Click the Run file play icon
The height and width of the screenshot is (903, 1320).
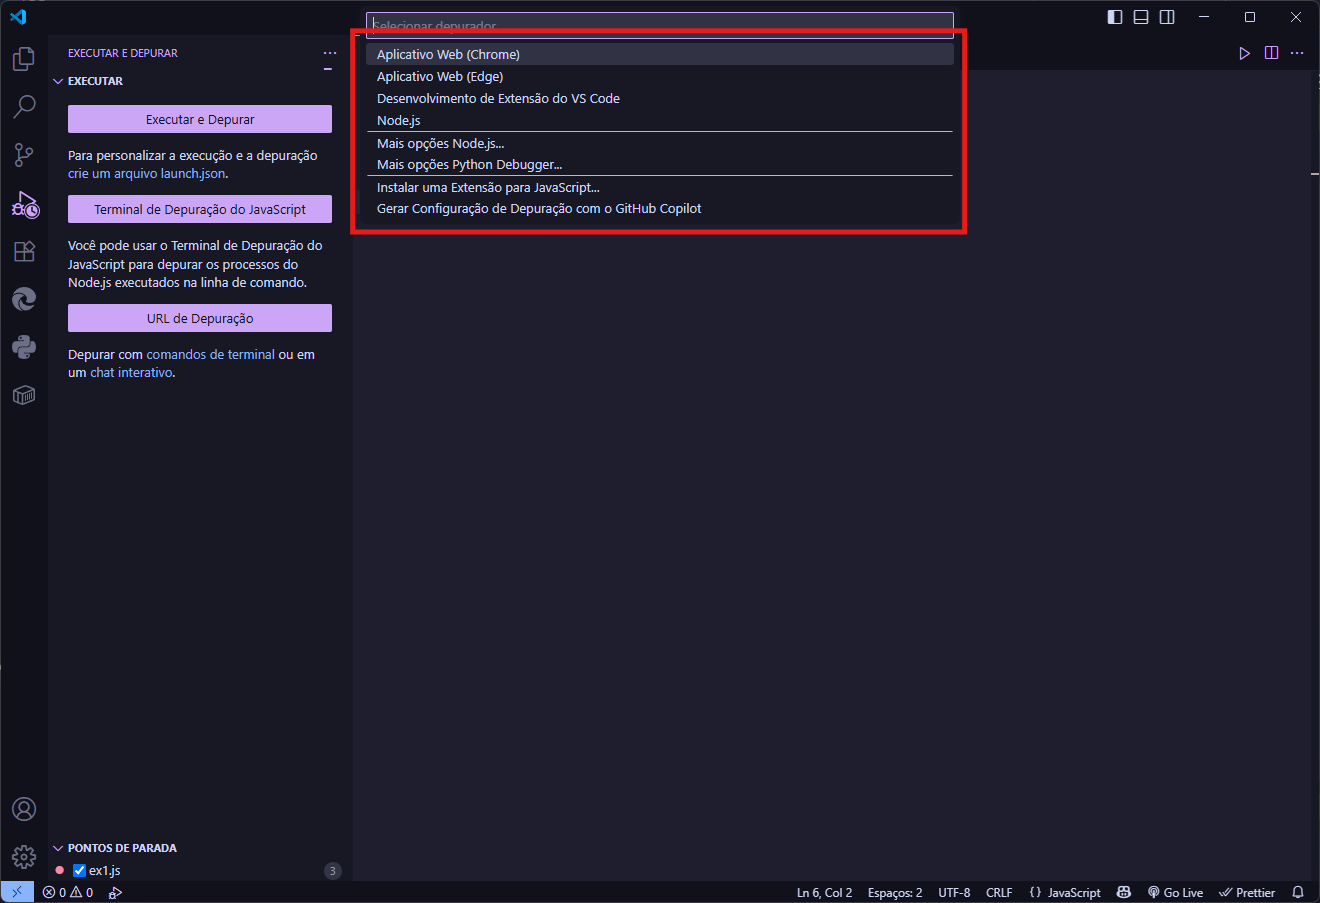(x=1244, y=53)
